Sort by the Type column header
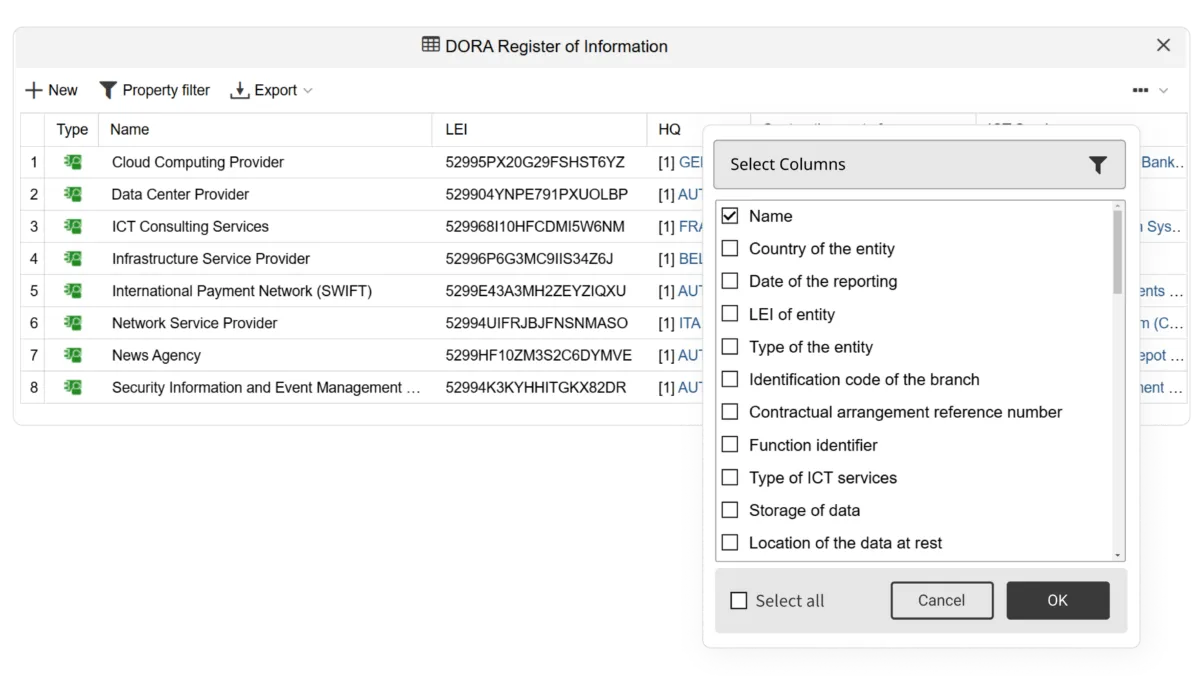This screenshot has height=676, width=1200. pos(72,129)
